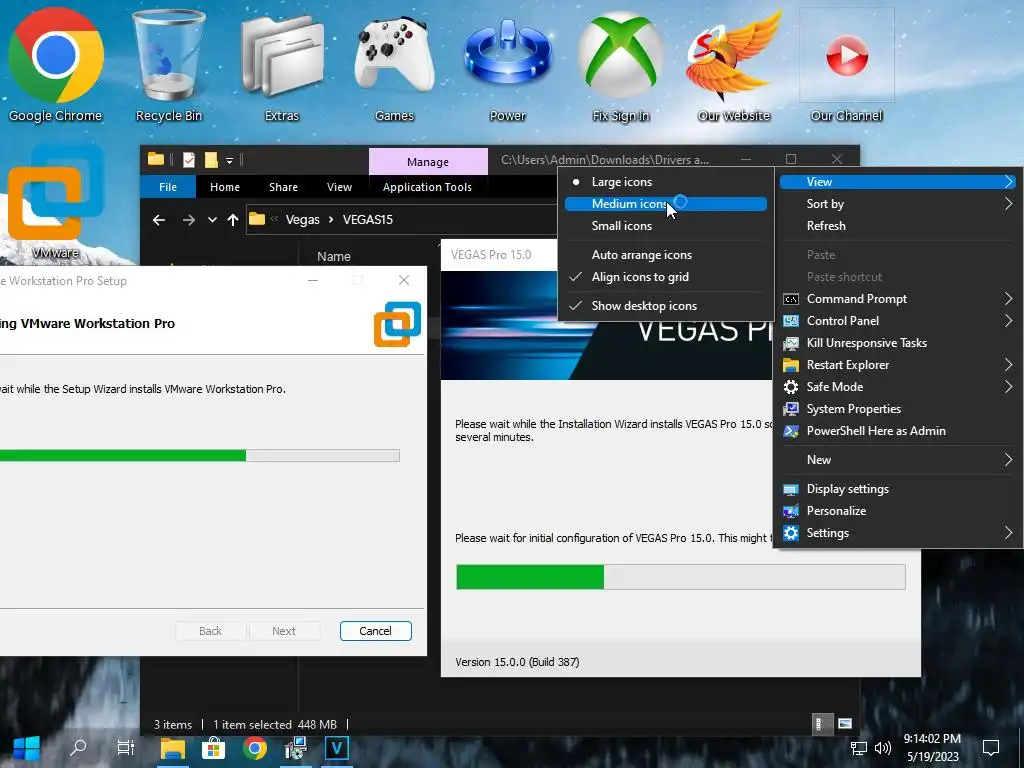Expand the Sort by submenu

tap(899, 204)
